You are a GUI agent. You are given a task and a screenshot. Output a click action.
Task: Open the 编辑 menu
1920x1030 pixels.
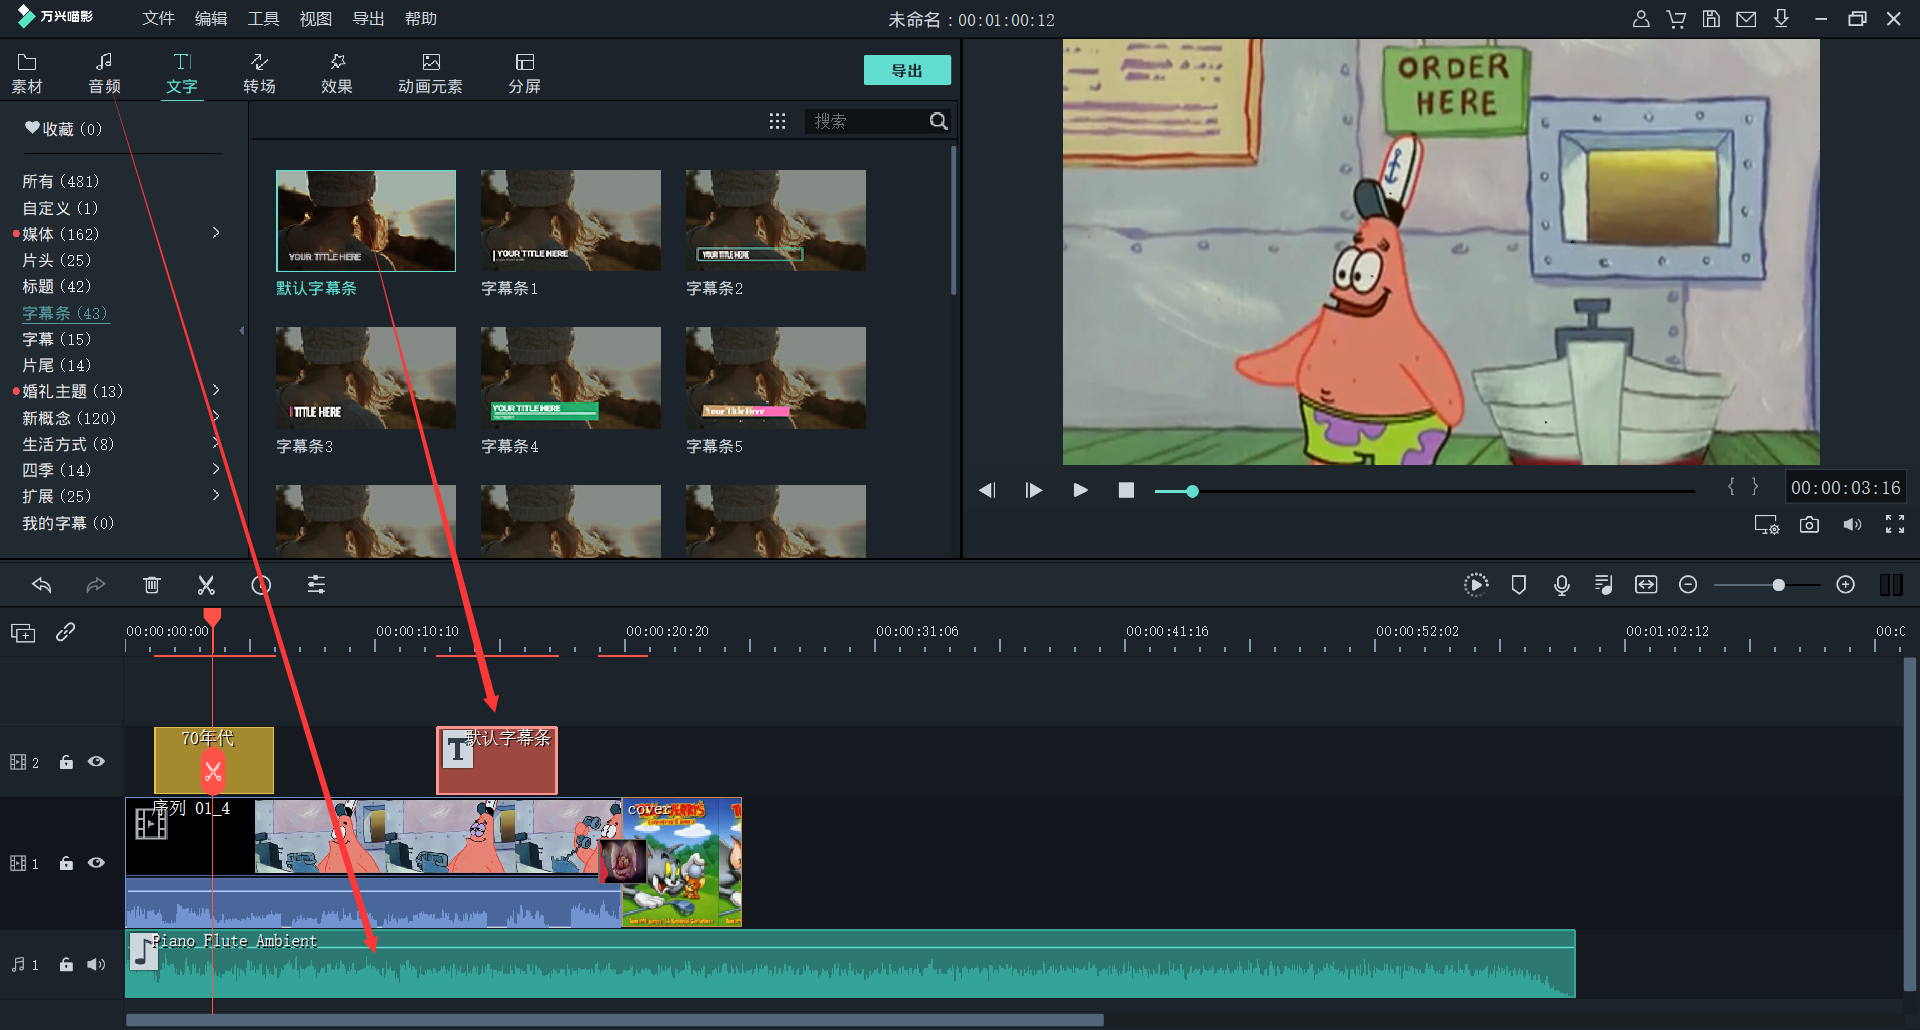click(x=210, y=19)
